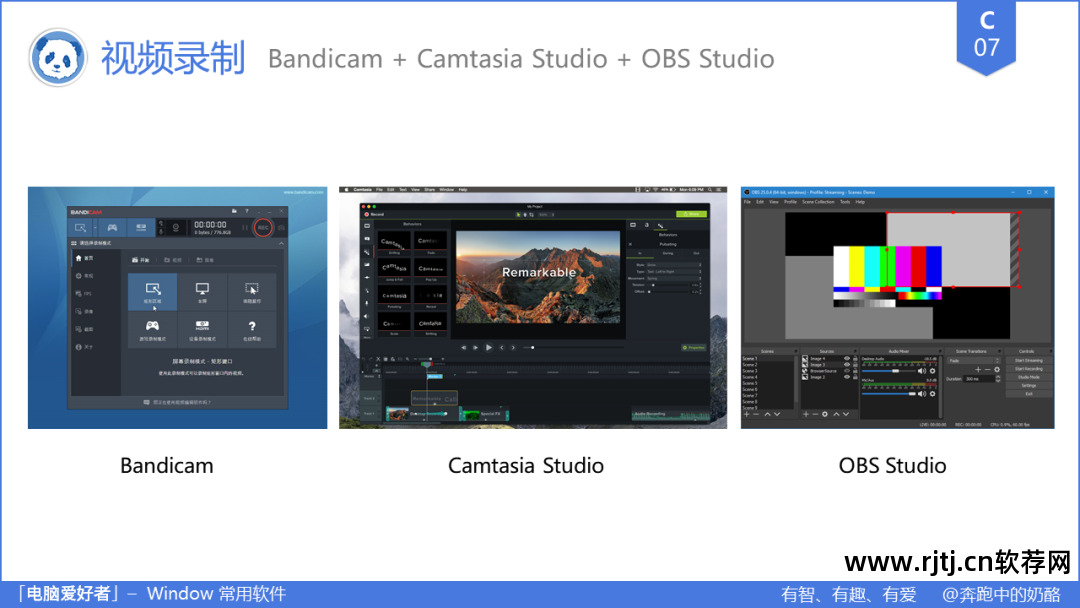Select Scene 1 in OBS scenes list
The width and height of the screenshot is (1080, 608).
pos(767,358)
